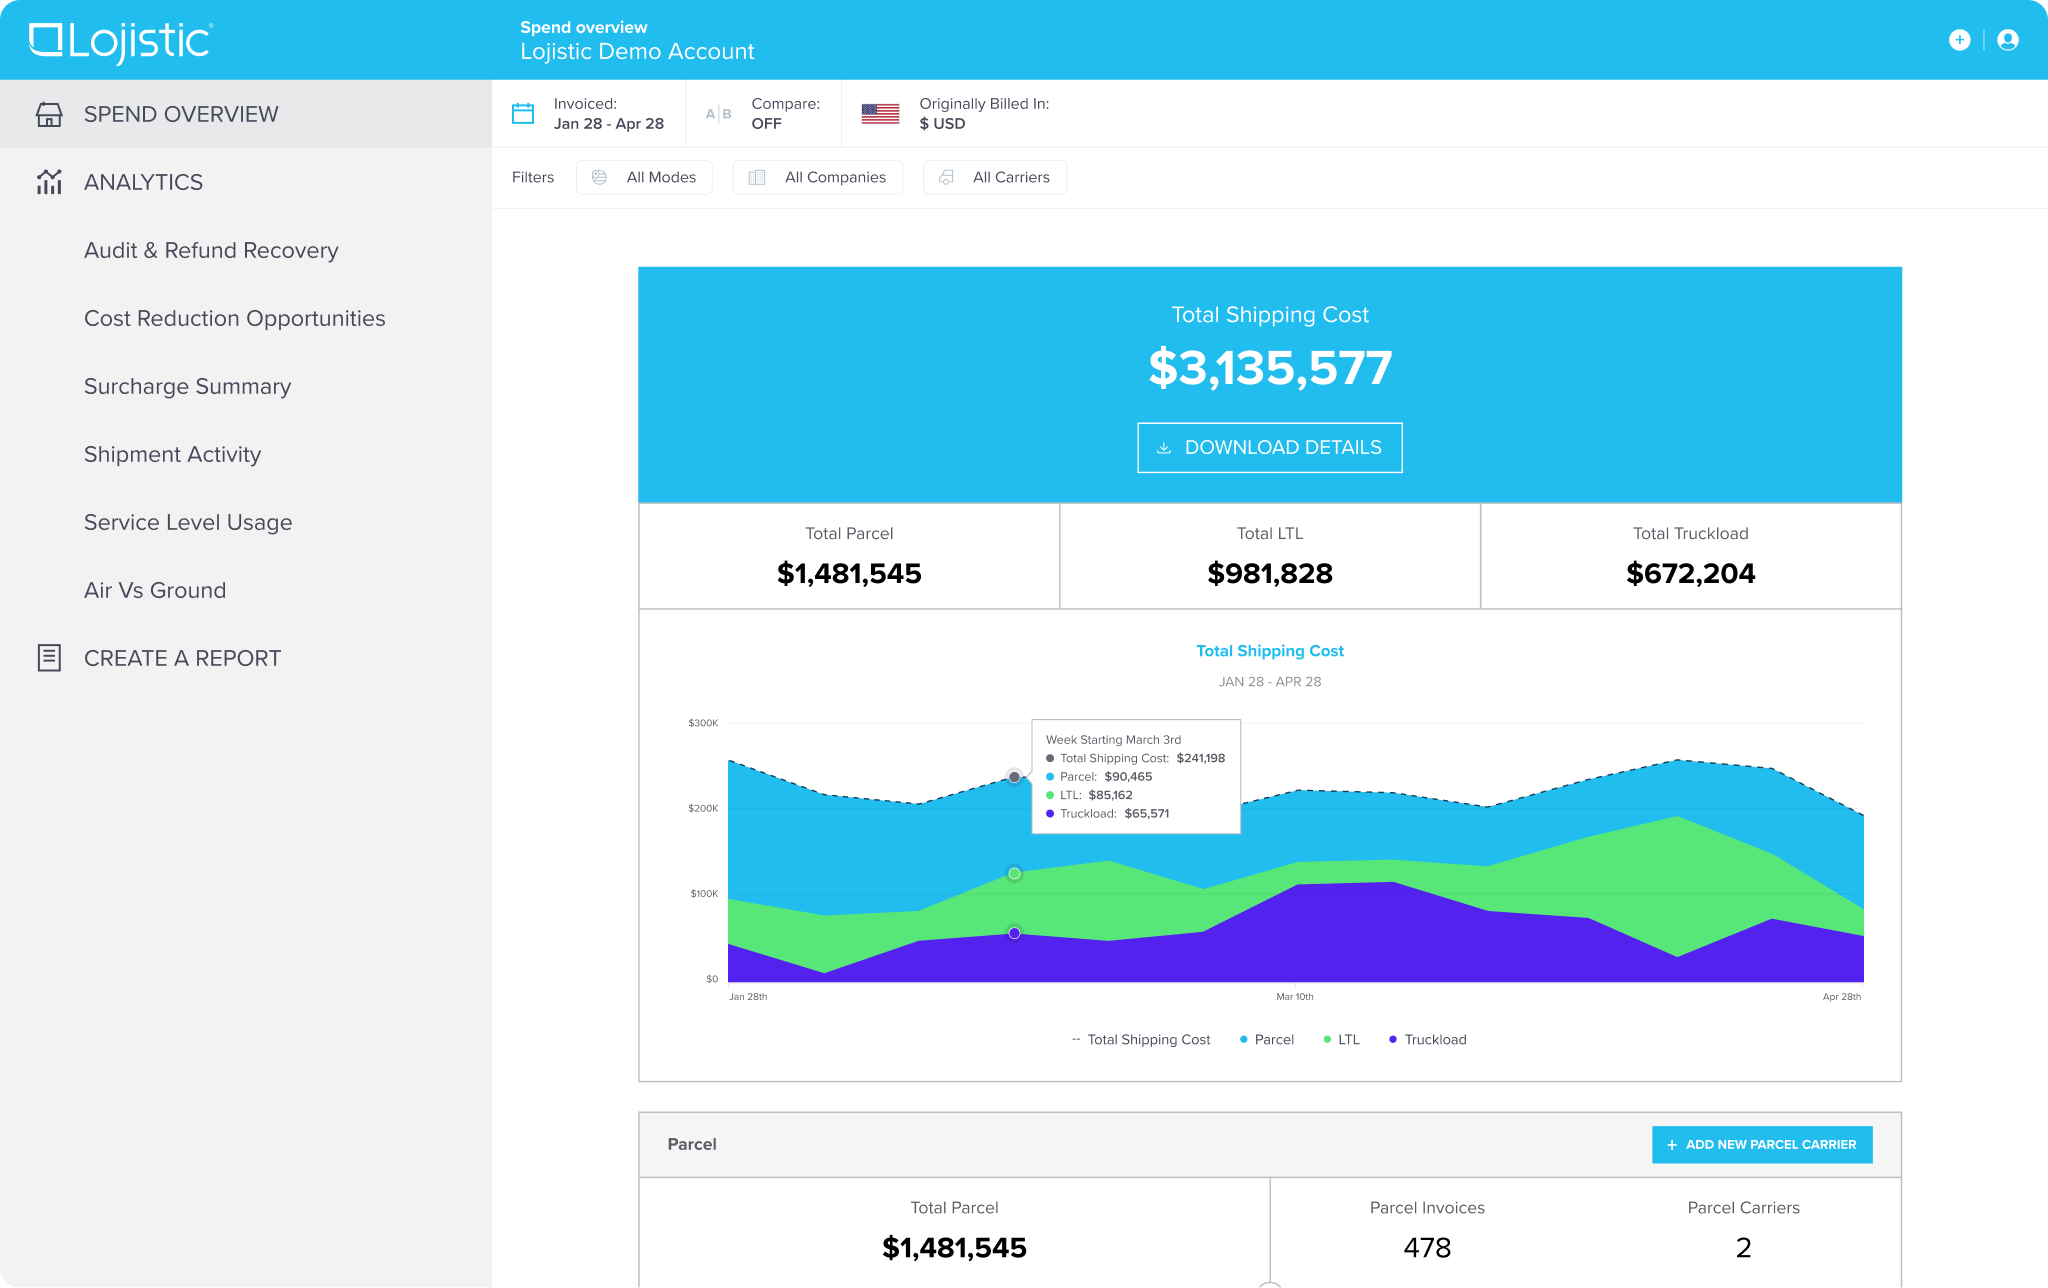Click the Total Truckload $672,204 card
This screenshot has width=2048, height=1288.
click(1691, 556)
